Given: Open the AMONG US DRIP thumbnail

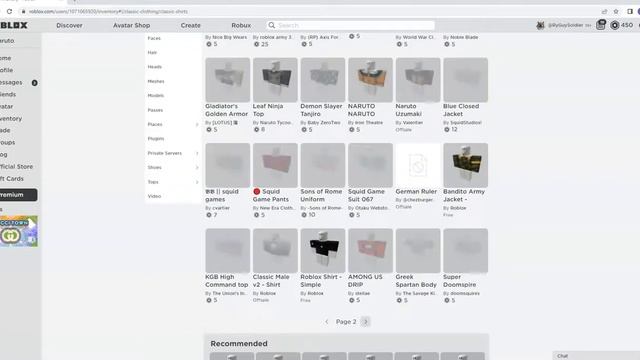Looking at the screenshot, I should point(370,251).
